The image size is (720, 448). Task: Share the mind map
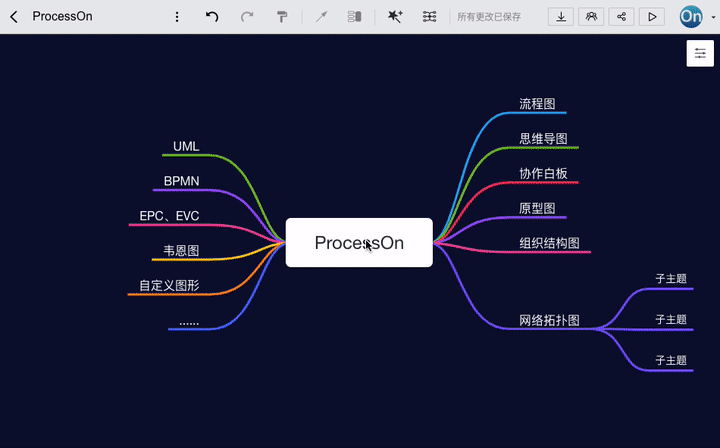621,17
